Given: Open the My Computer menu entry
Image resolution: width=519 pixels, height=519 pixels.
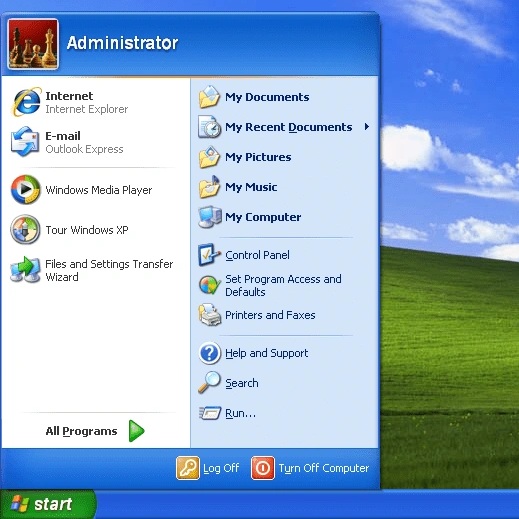Looking at the screenshot, I should coord(284,217).
